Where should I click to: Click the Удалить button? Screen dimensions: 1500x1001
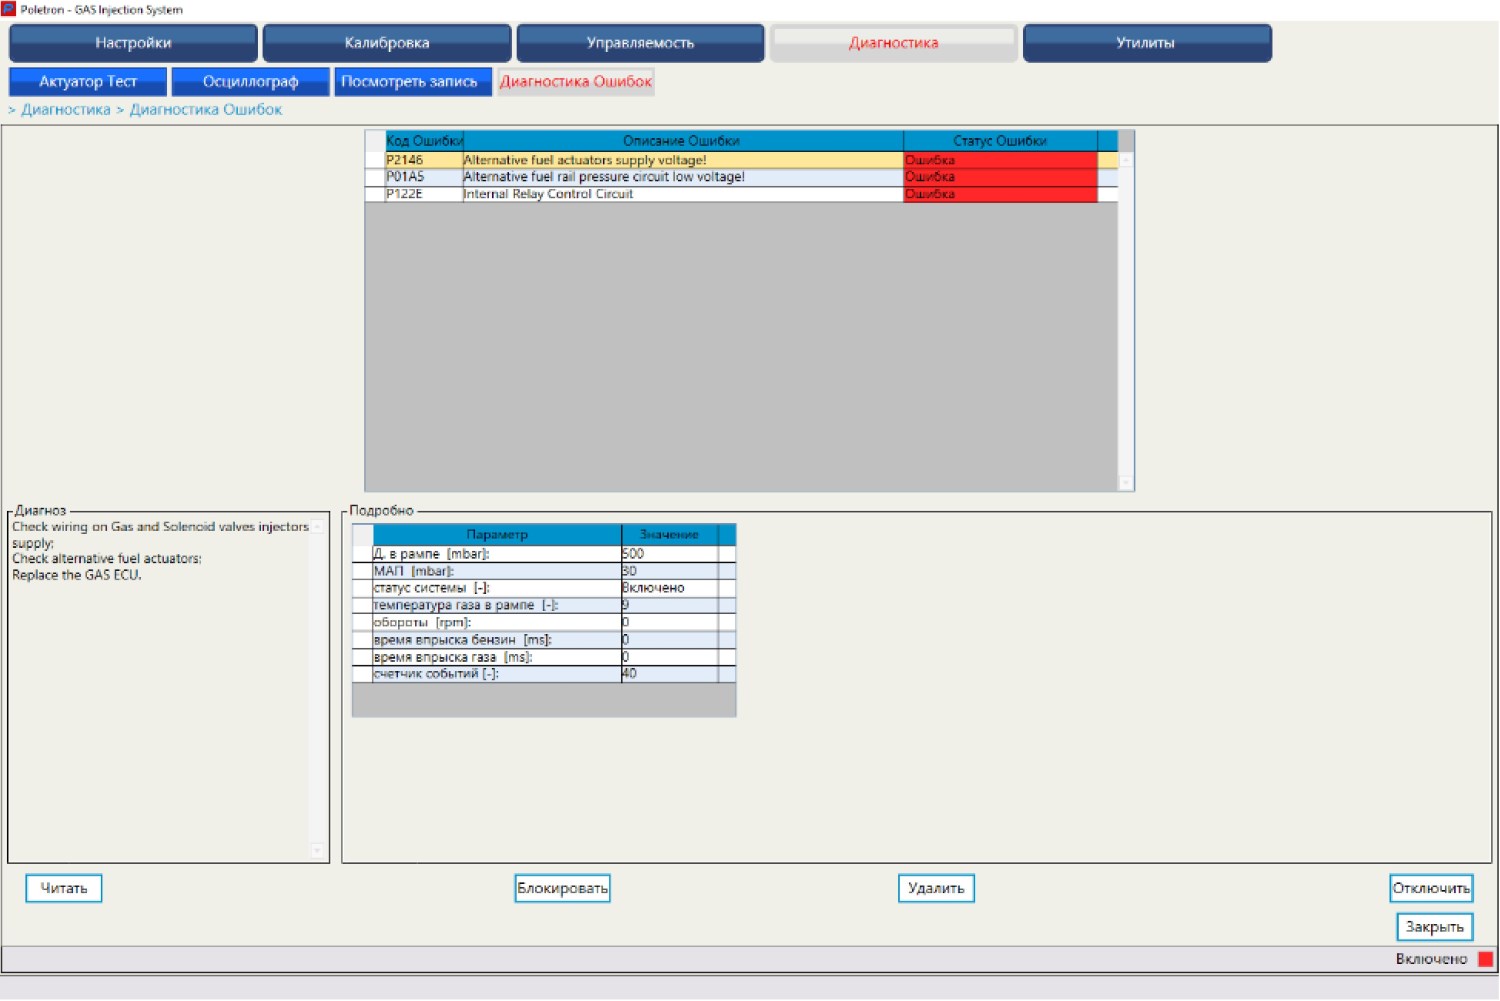(936, 888)
